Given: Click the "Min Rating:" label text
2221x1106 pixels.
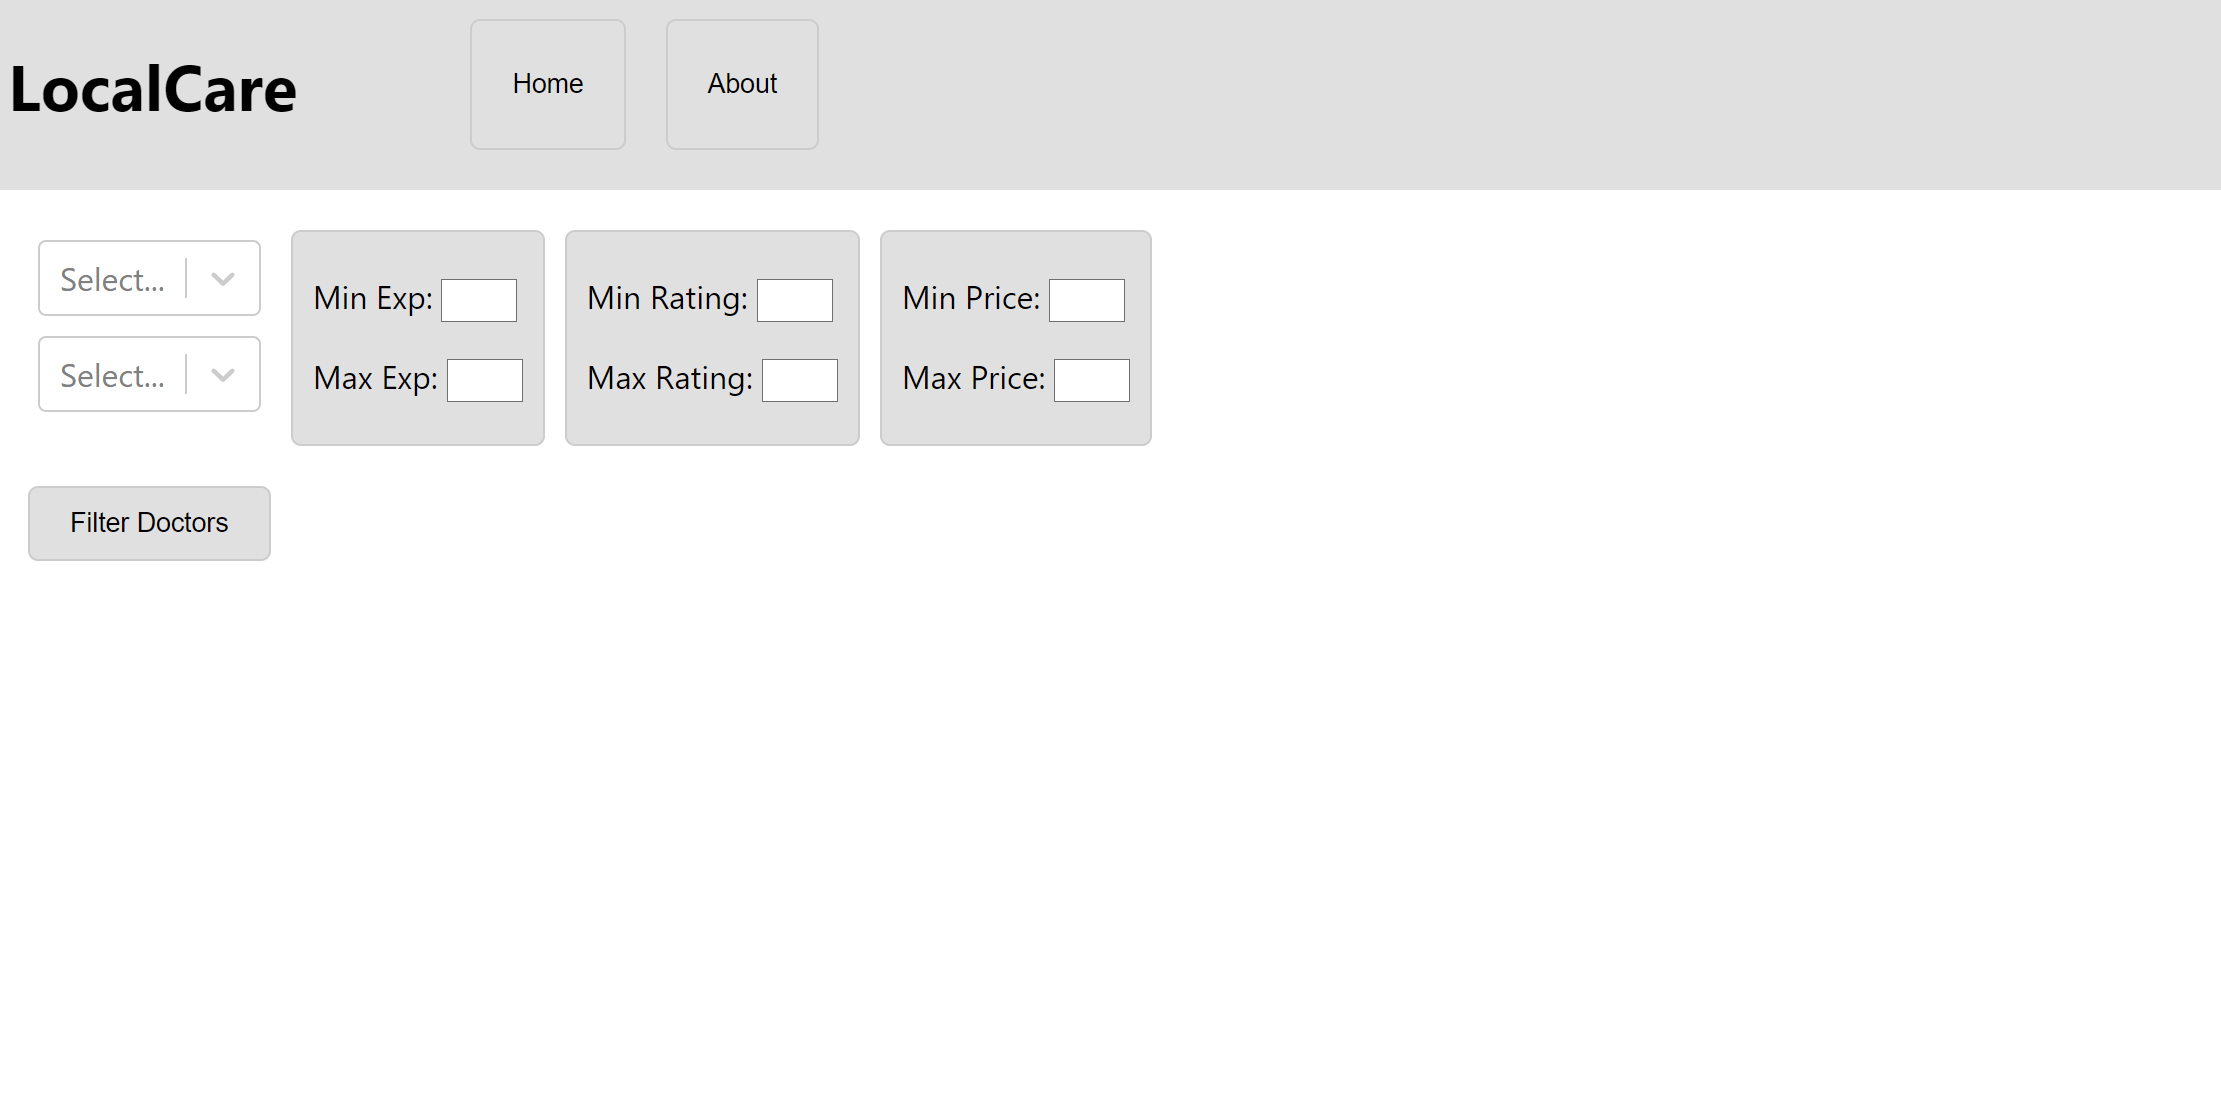Looking at the screenshot, I should 668,299.
